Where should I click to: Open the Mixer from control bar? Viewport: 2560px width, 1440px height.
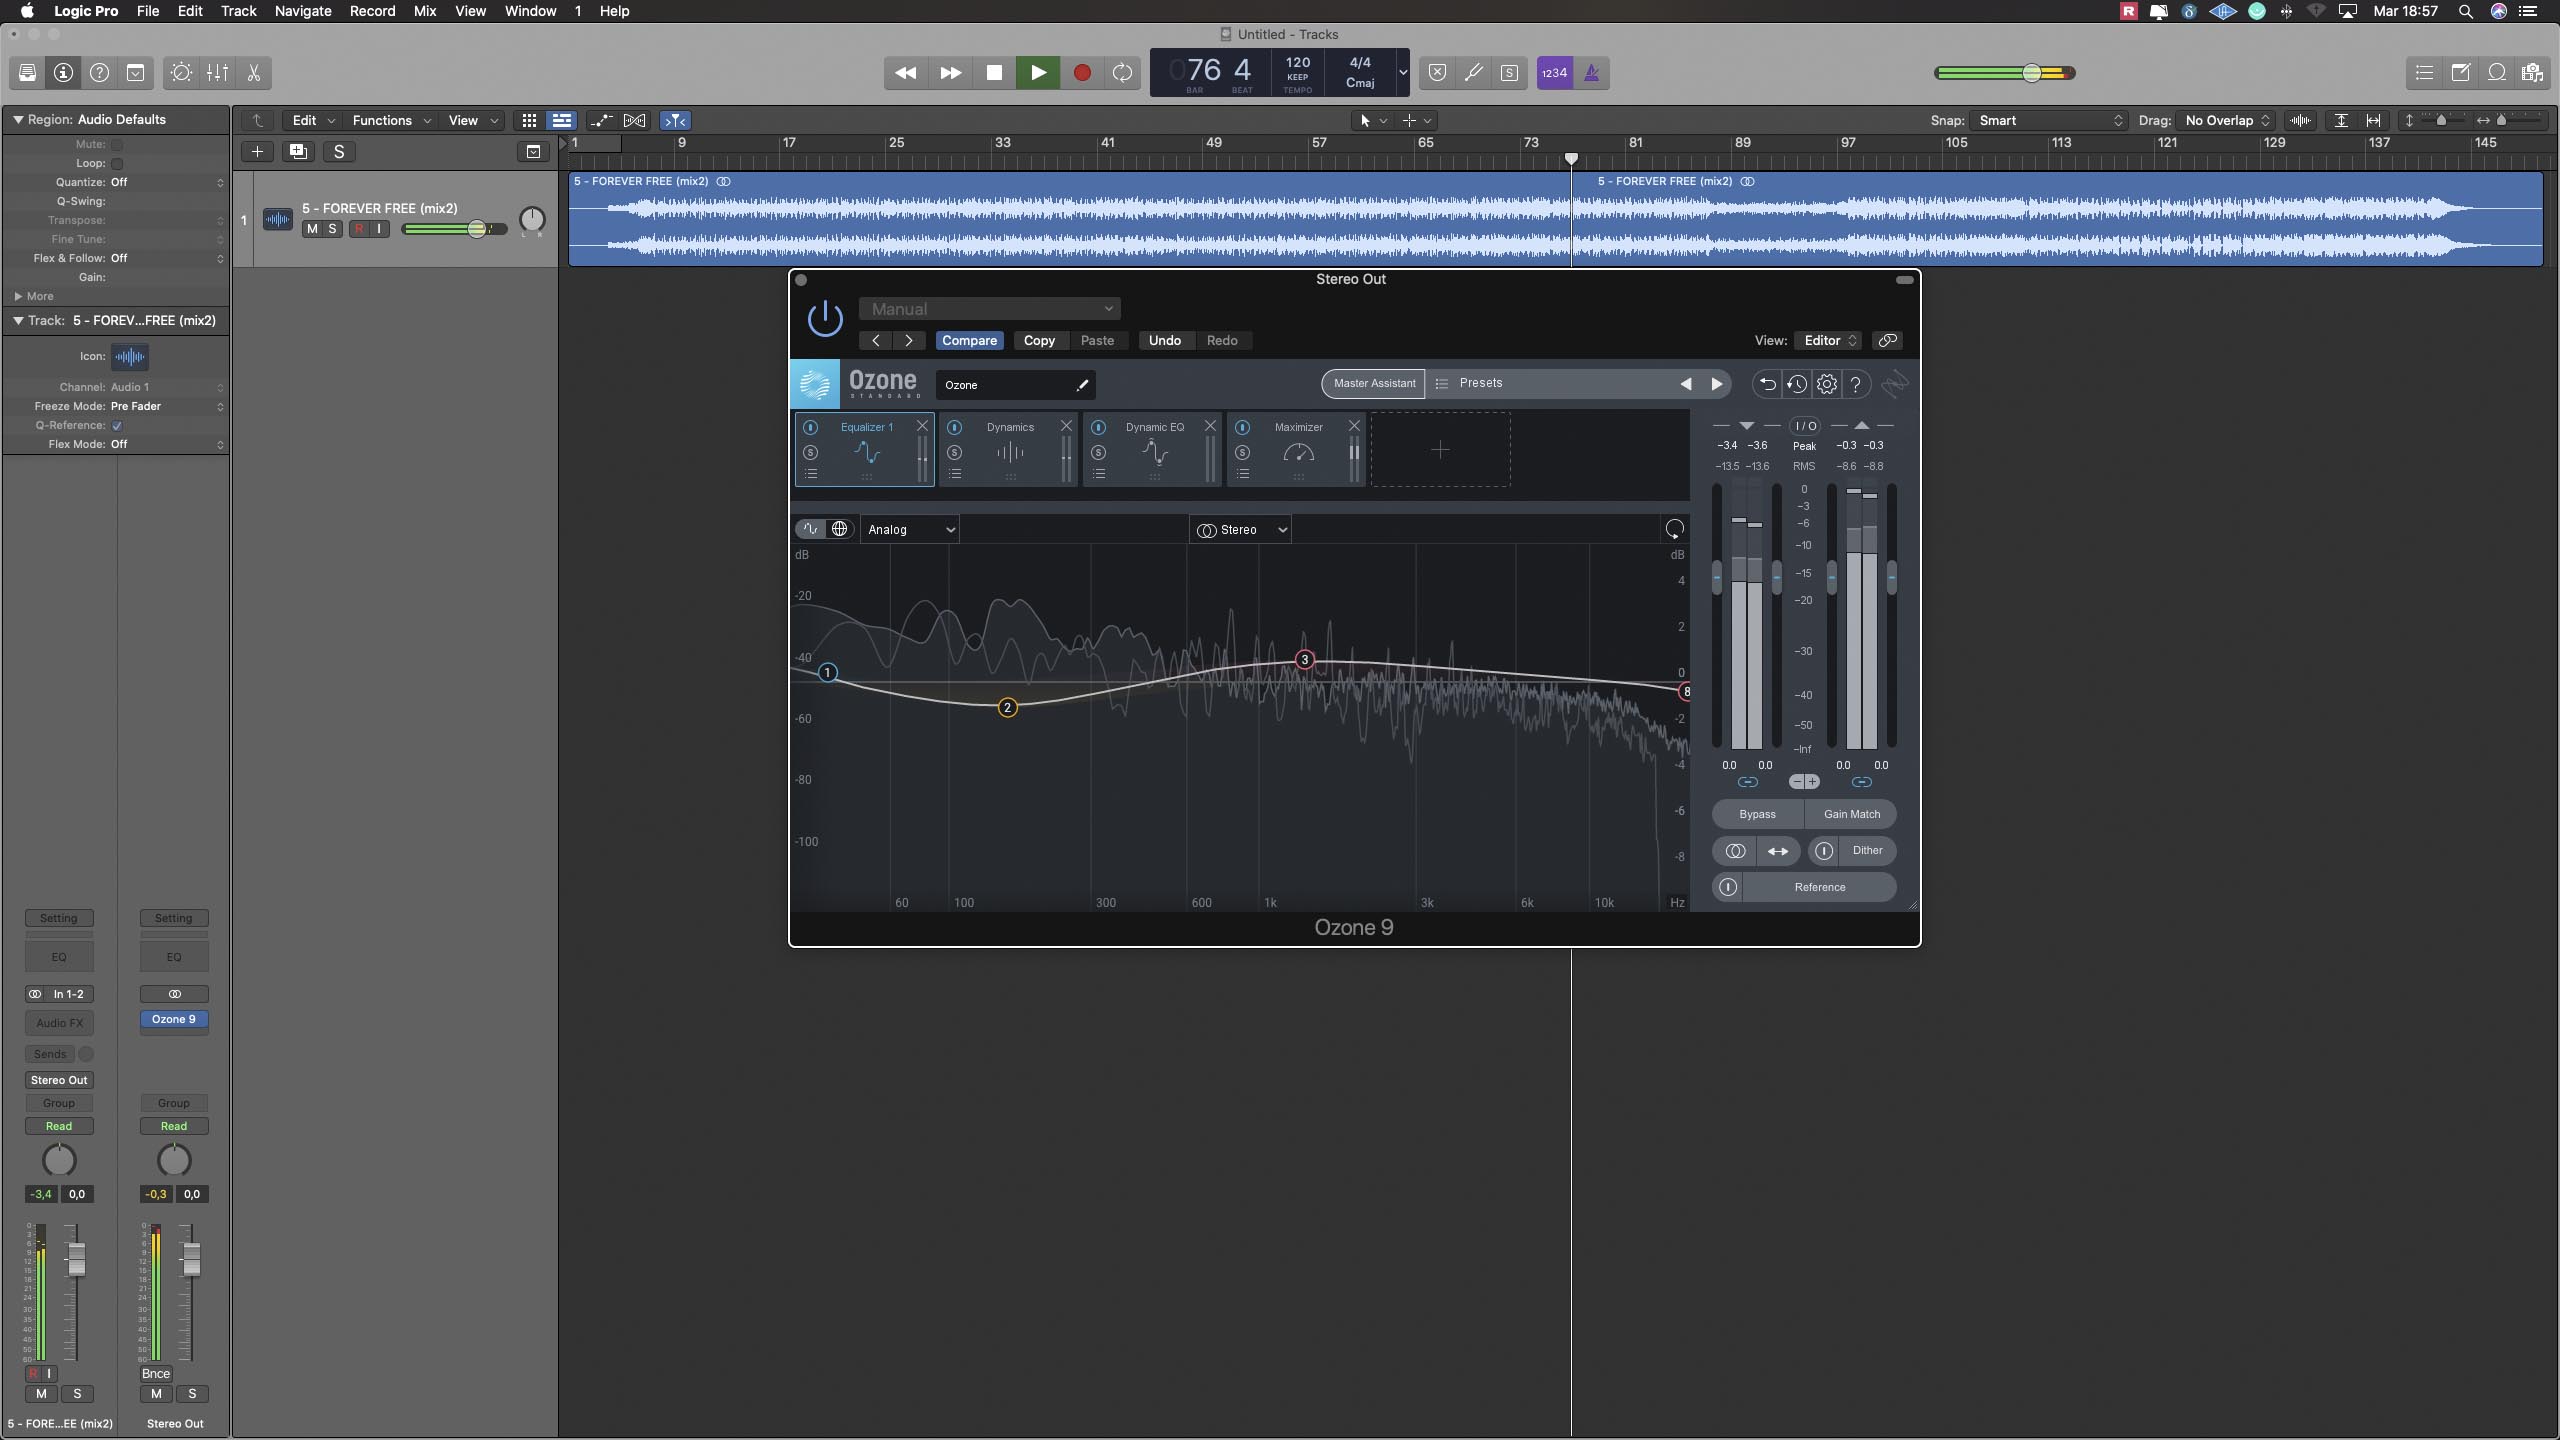[217, 73]
